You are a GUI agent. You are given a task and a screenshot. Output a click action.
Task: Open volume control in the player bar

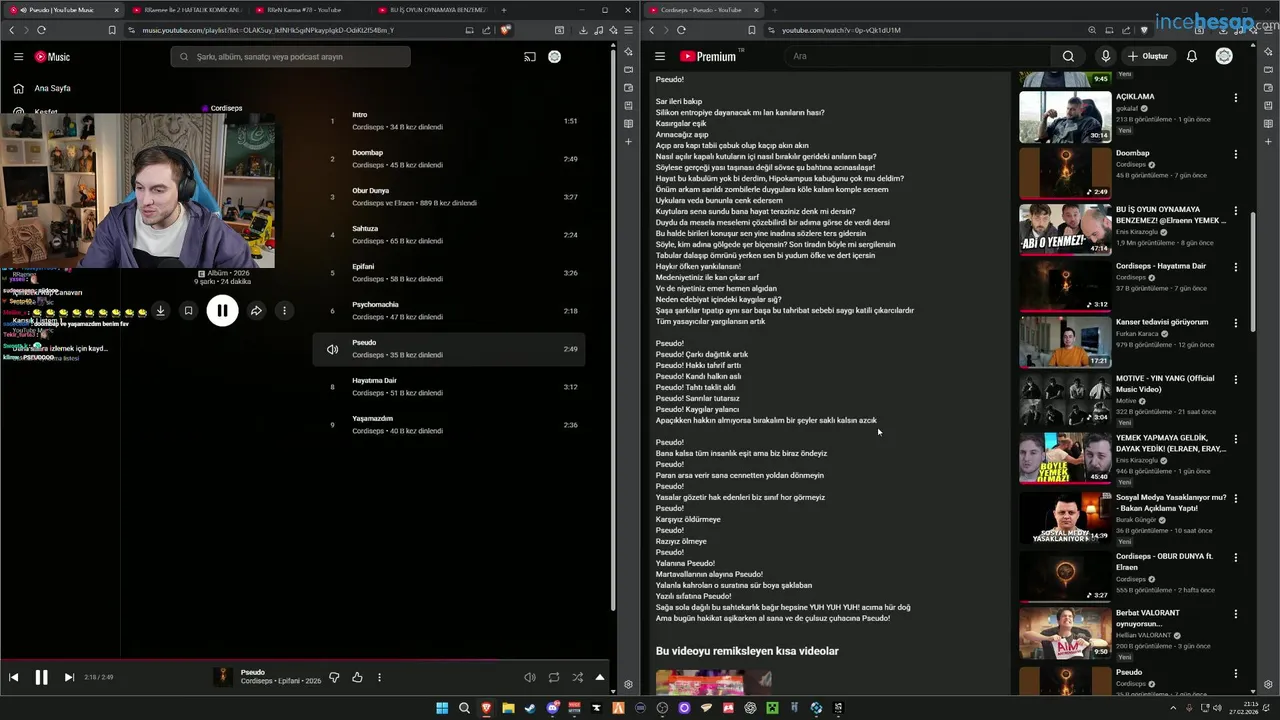click(x=530, y=677)
